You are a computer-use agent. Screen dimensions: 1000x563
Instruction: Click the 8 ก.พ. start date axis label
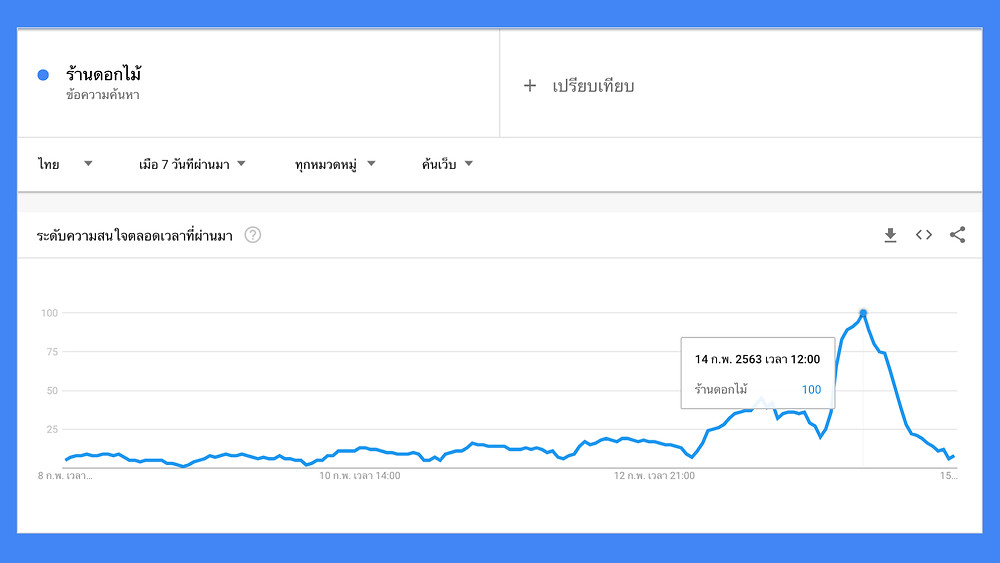[x=65, y=476]
